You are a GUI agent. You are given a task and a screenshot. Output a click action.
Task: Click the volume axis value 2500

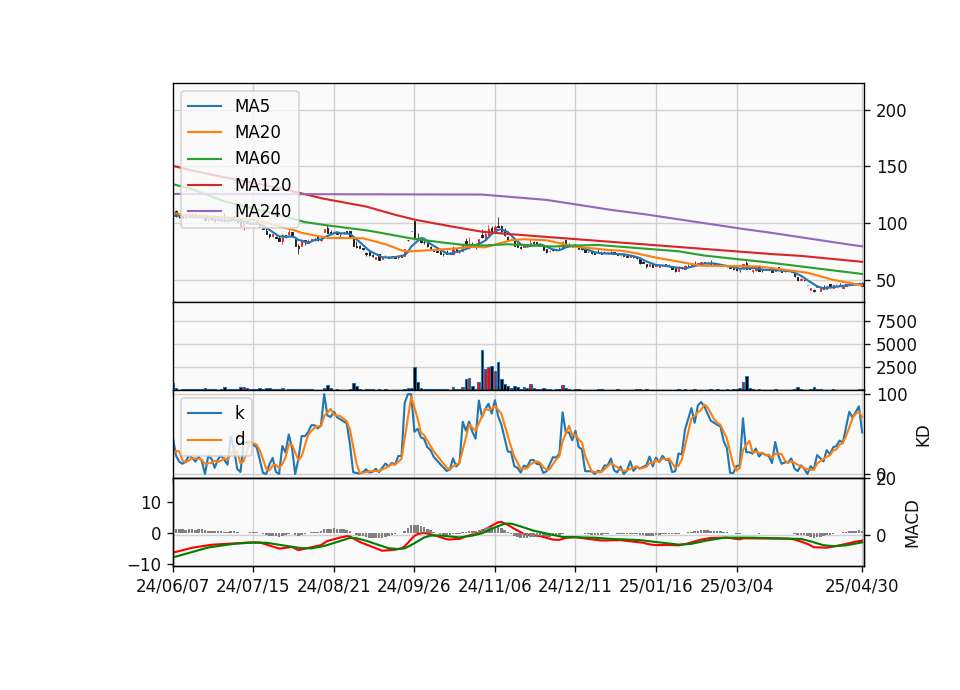tap(896, 368)
